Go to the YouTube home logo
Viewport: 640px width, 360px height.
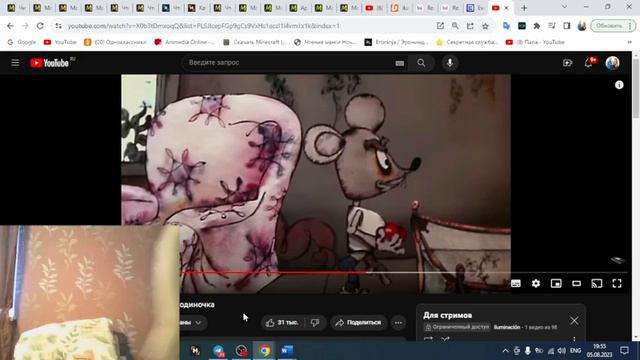[49, 63]
